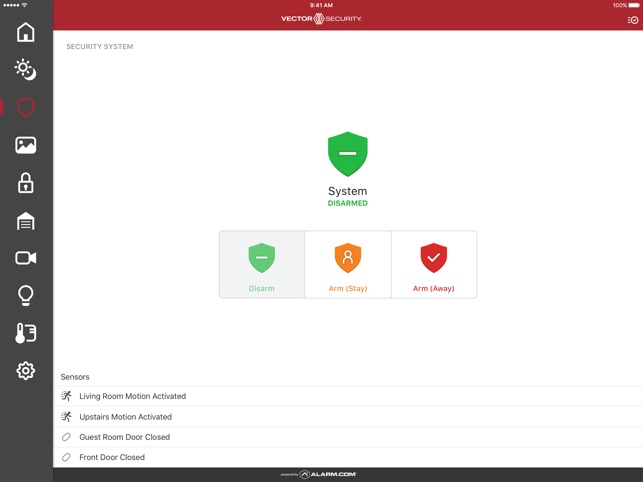
Task: Tap the 9:41 AM clock in status bar
Action: pyautogui.click(x=321, y=5)
